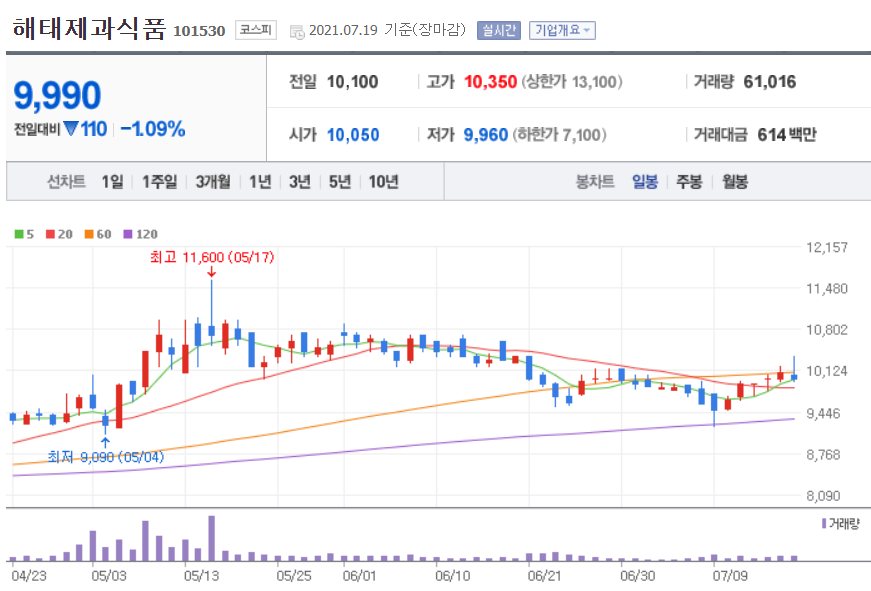Screen dimensions: 871x591
Task: Click the 코스피 market badge
Action: point(256,29)
